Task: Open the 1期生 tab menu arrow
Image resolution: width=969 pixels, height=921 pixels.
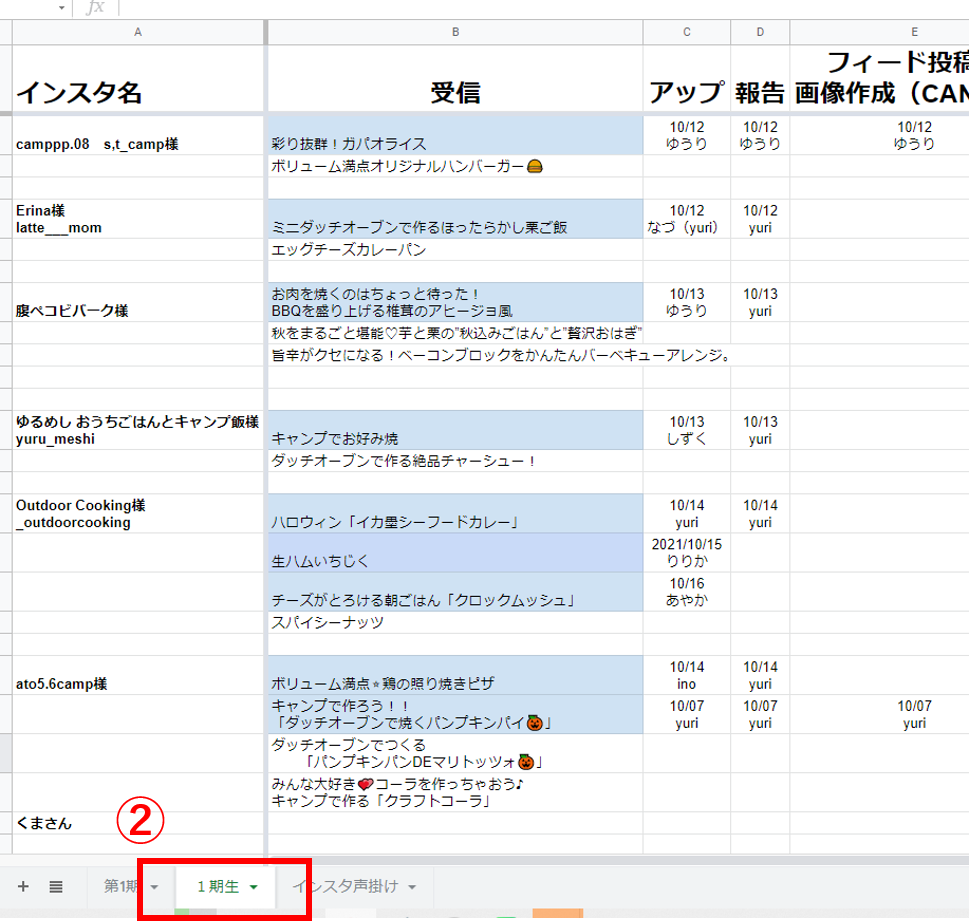Action: pos(254,887)
